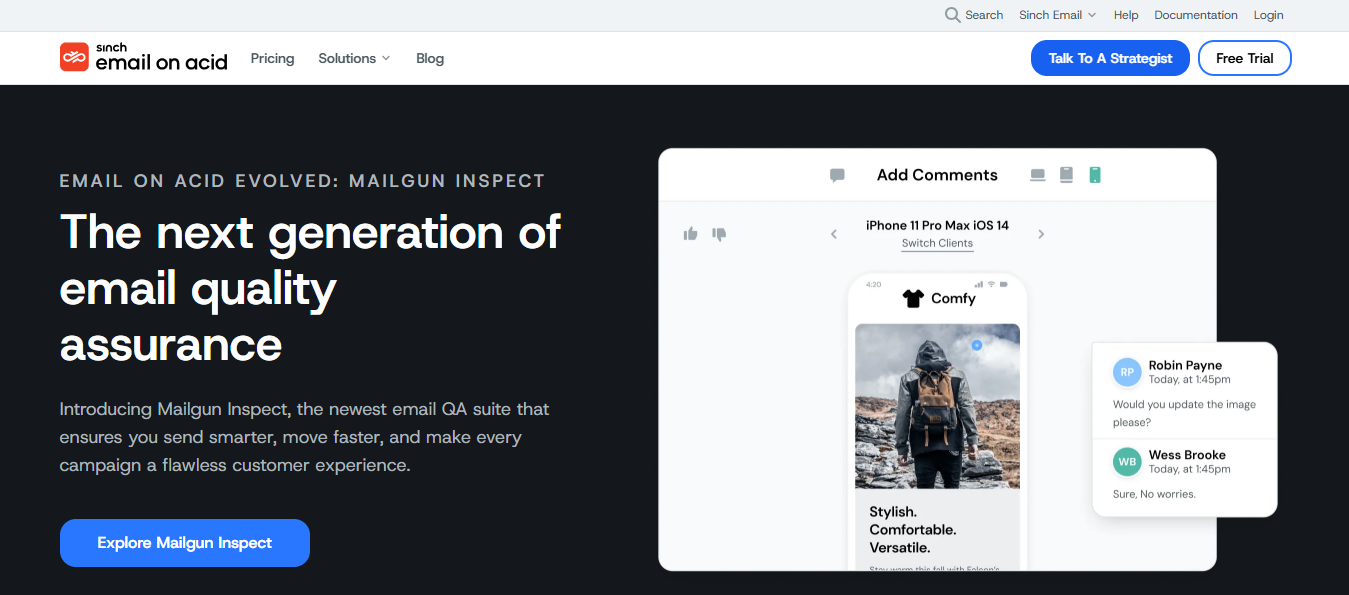Click the Login link

click(x=1268, y=15)
